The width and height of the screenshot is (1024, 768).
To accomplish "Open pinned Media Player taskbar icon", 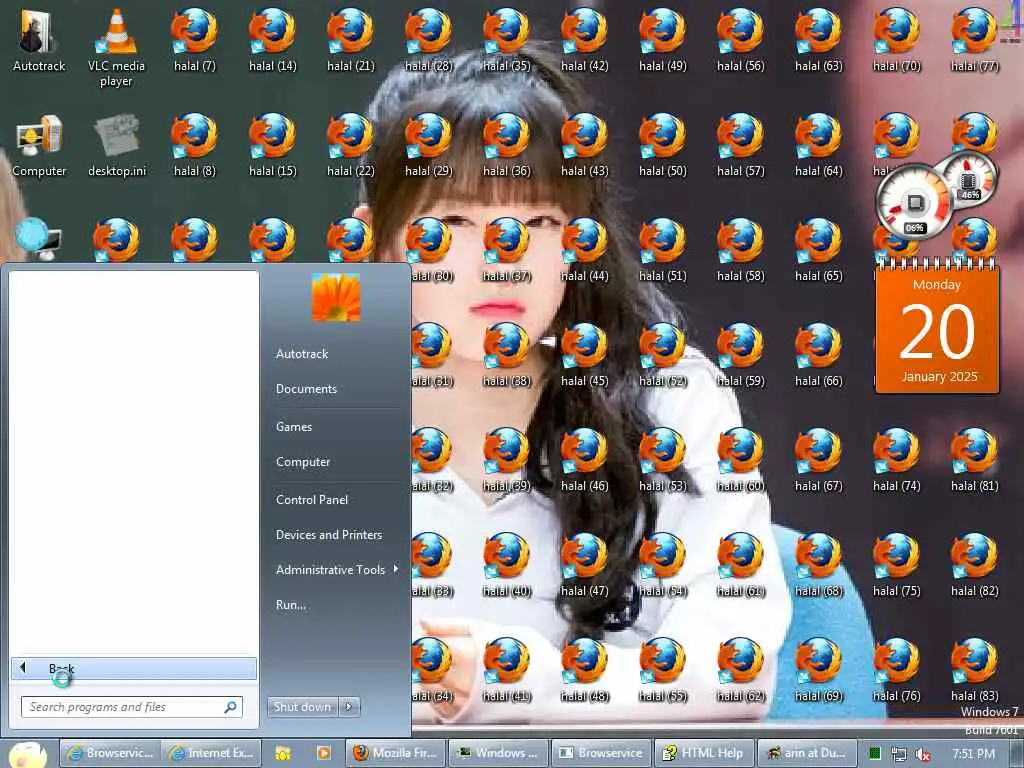I will coord(323,754).
